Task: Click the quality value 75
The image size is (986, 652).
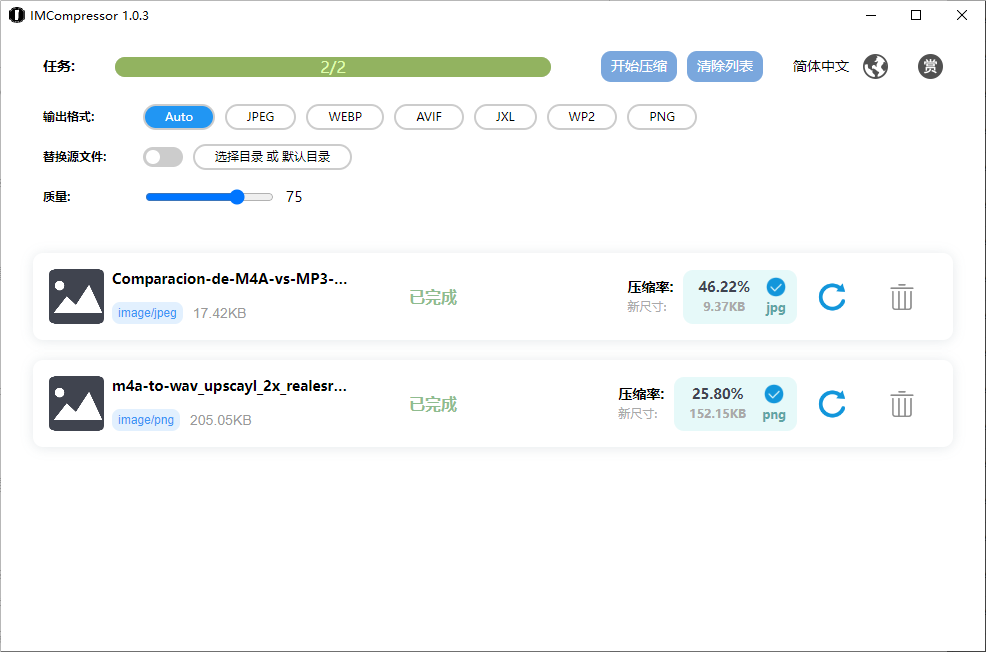Action: click(x=294, y=197)
